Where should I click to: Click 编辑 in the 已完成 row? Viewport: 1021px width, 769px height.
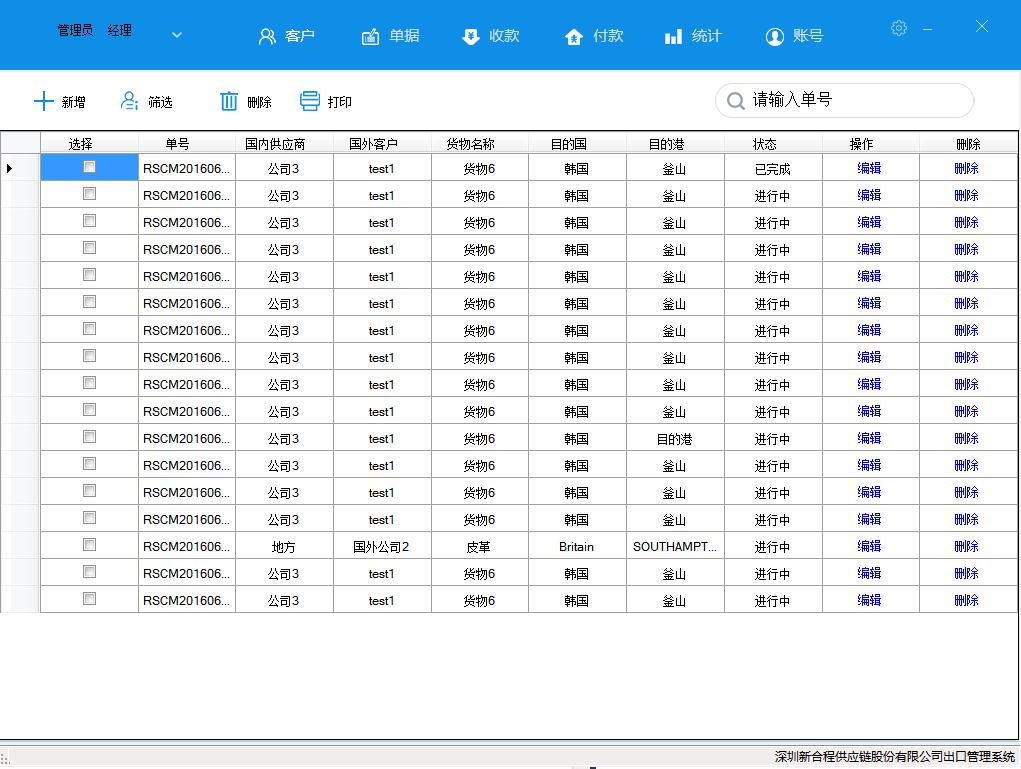tap(869, 168)
